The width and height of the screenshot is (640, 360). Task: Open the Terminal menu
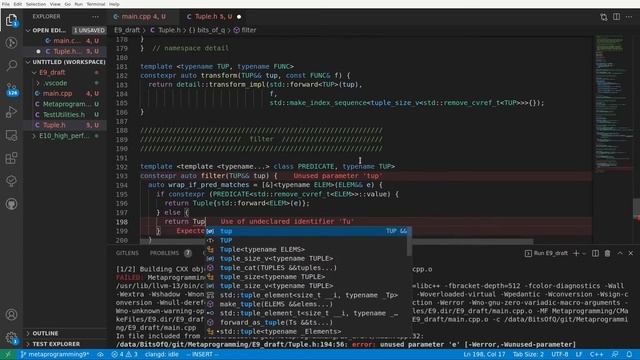coord(96,4)
